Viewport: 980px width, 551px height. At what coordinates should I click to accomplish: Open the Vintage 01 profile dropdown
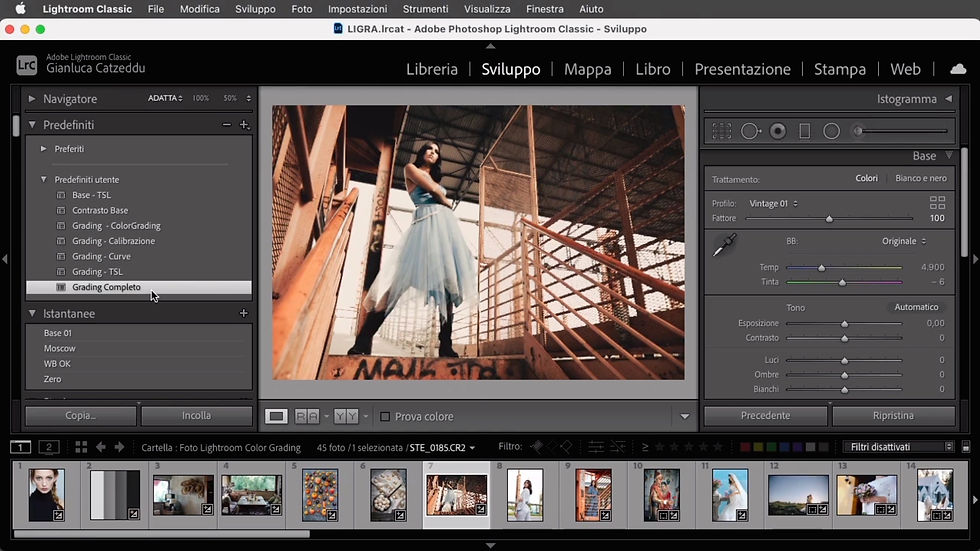coord(774,204)
